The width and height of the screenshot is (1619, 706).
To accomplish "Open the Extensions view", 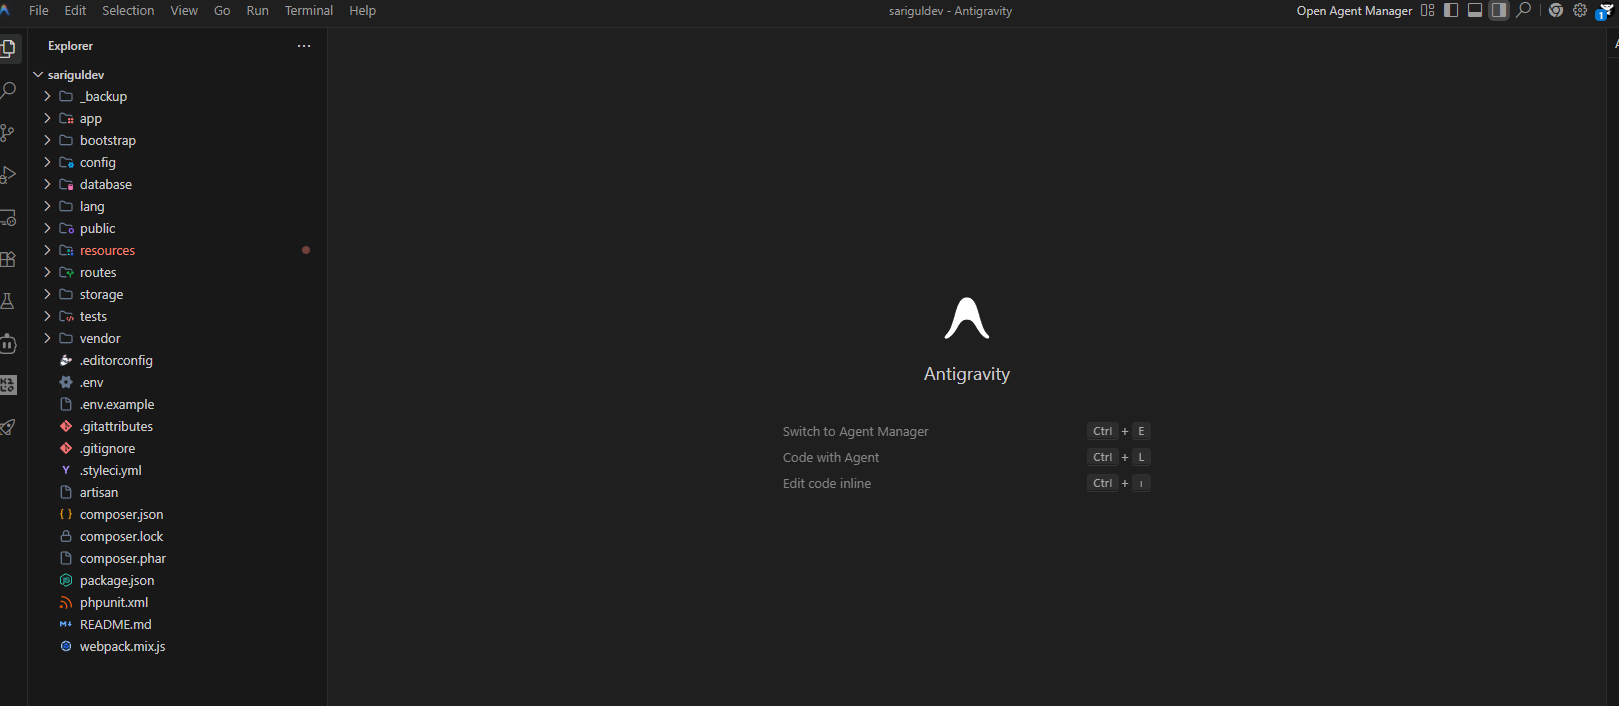I will [x=8, y=259].
